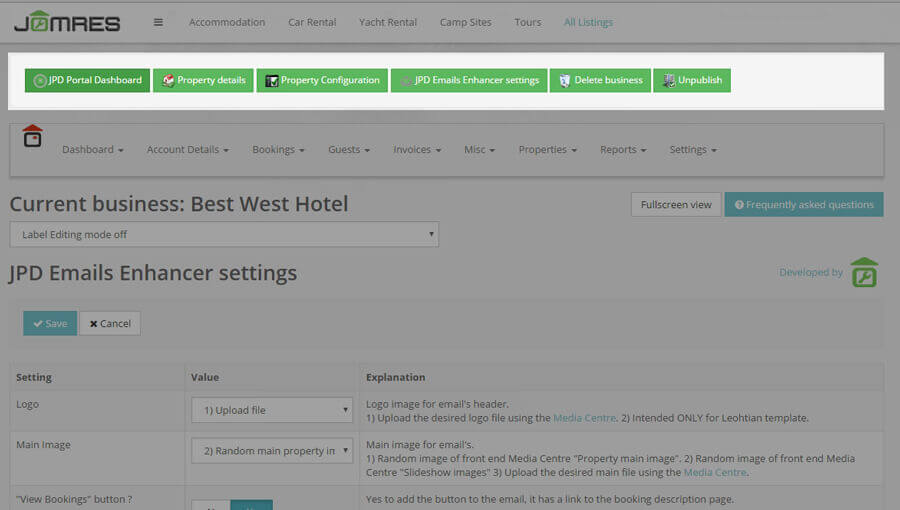The image size is (900, 510).
Task: Open JPD Portal Dashboard button
Action: [x=87, y=80]
